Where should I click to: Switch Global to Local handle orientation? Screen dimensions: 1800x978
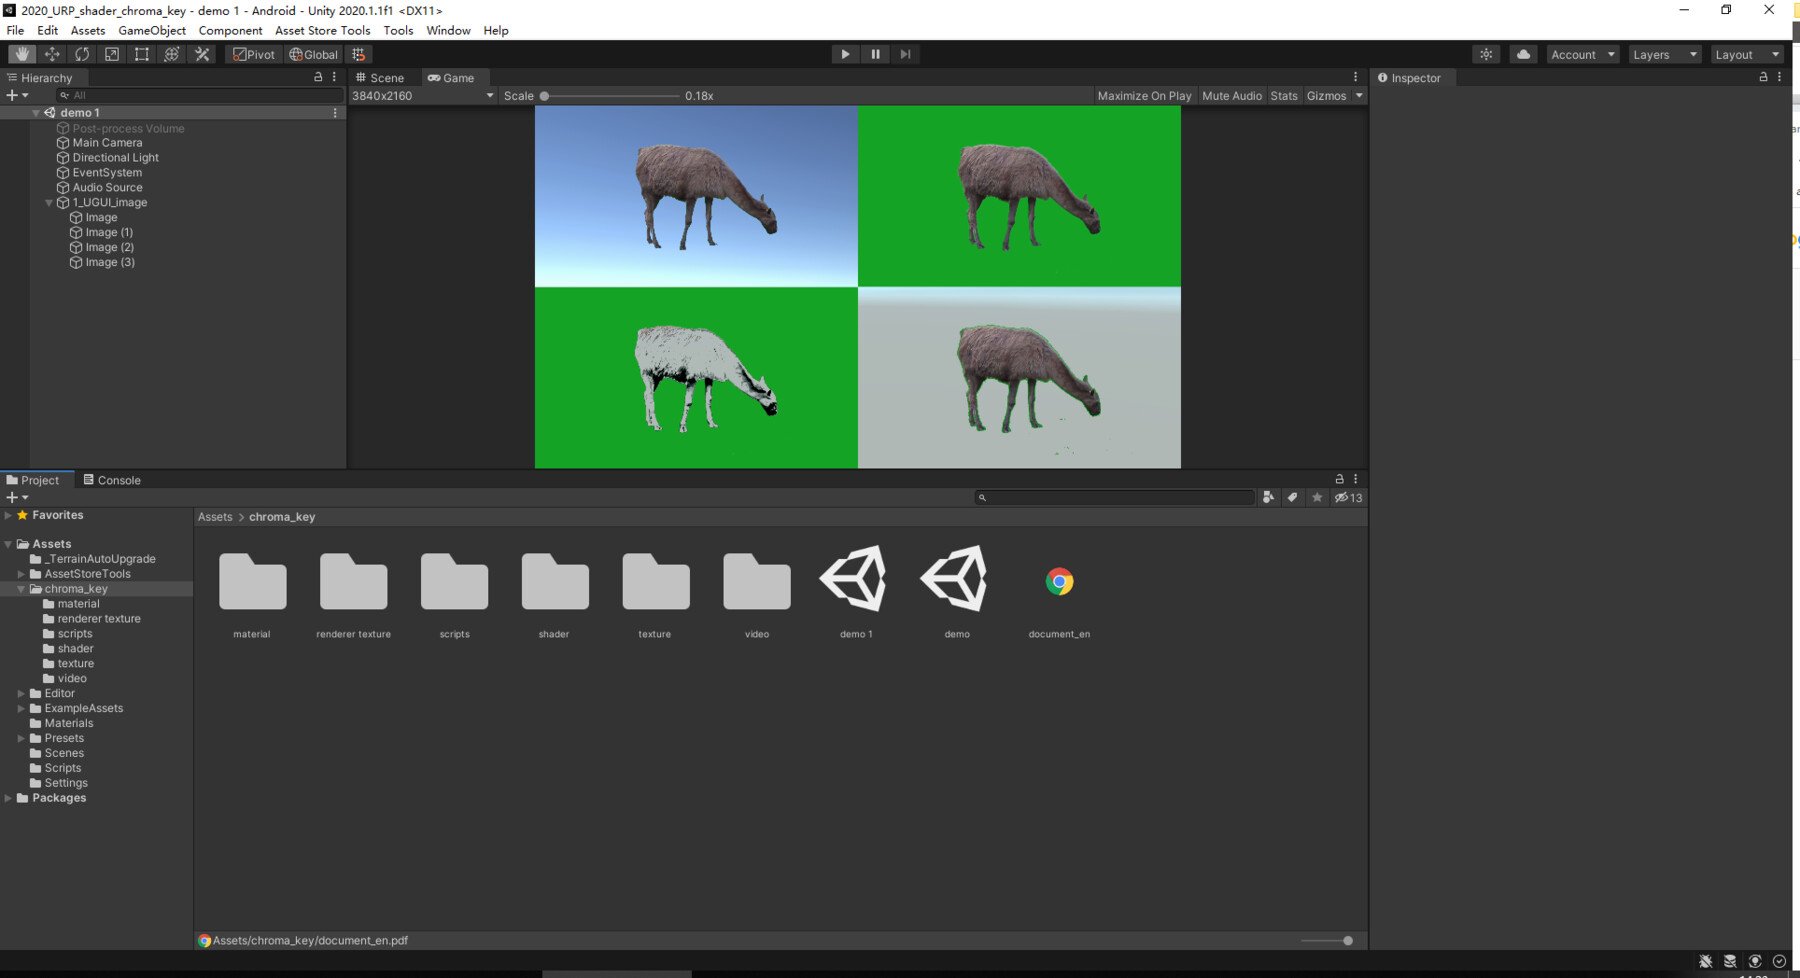click(x=313, y=54)
